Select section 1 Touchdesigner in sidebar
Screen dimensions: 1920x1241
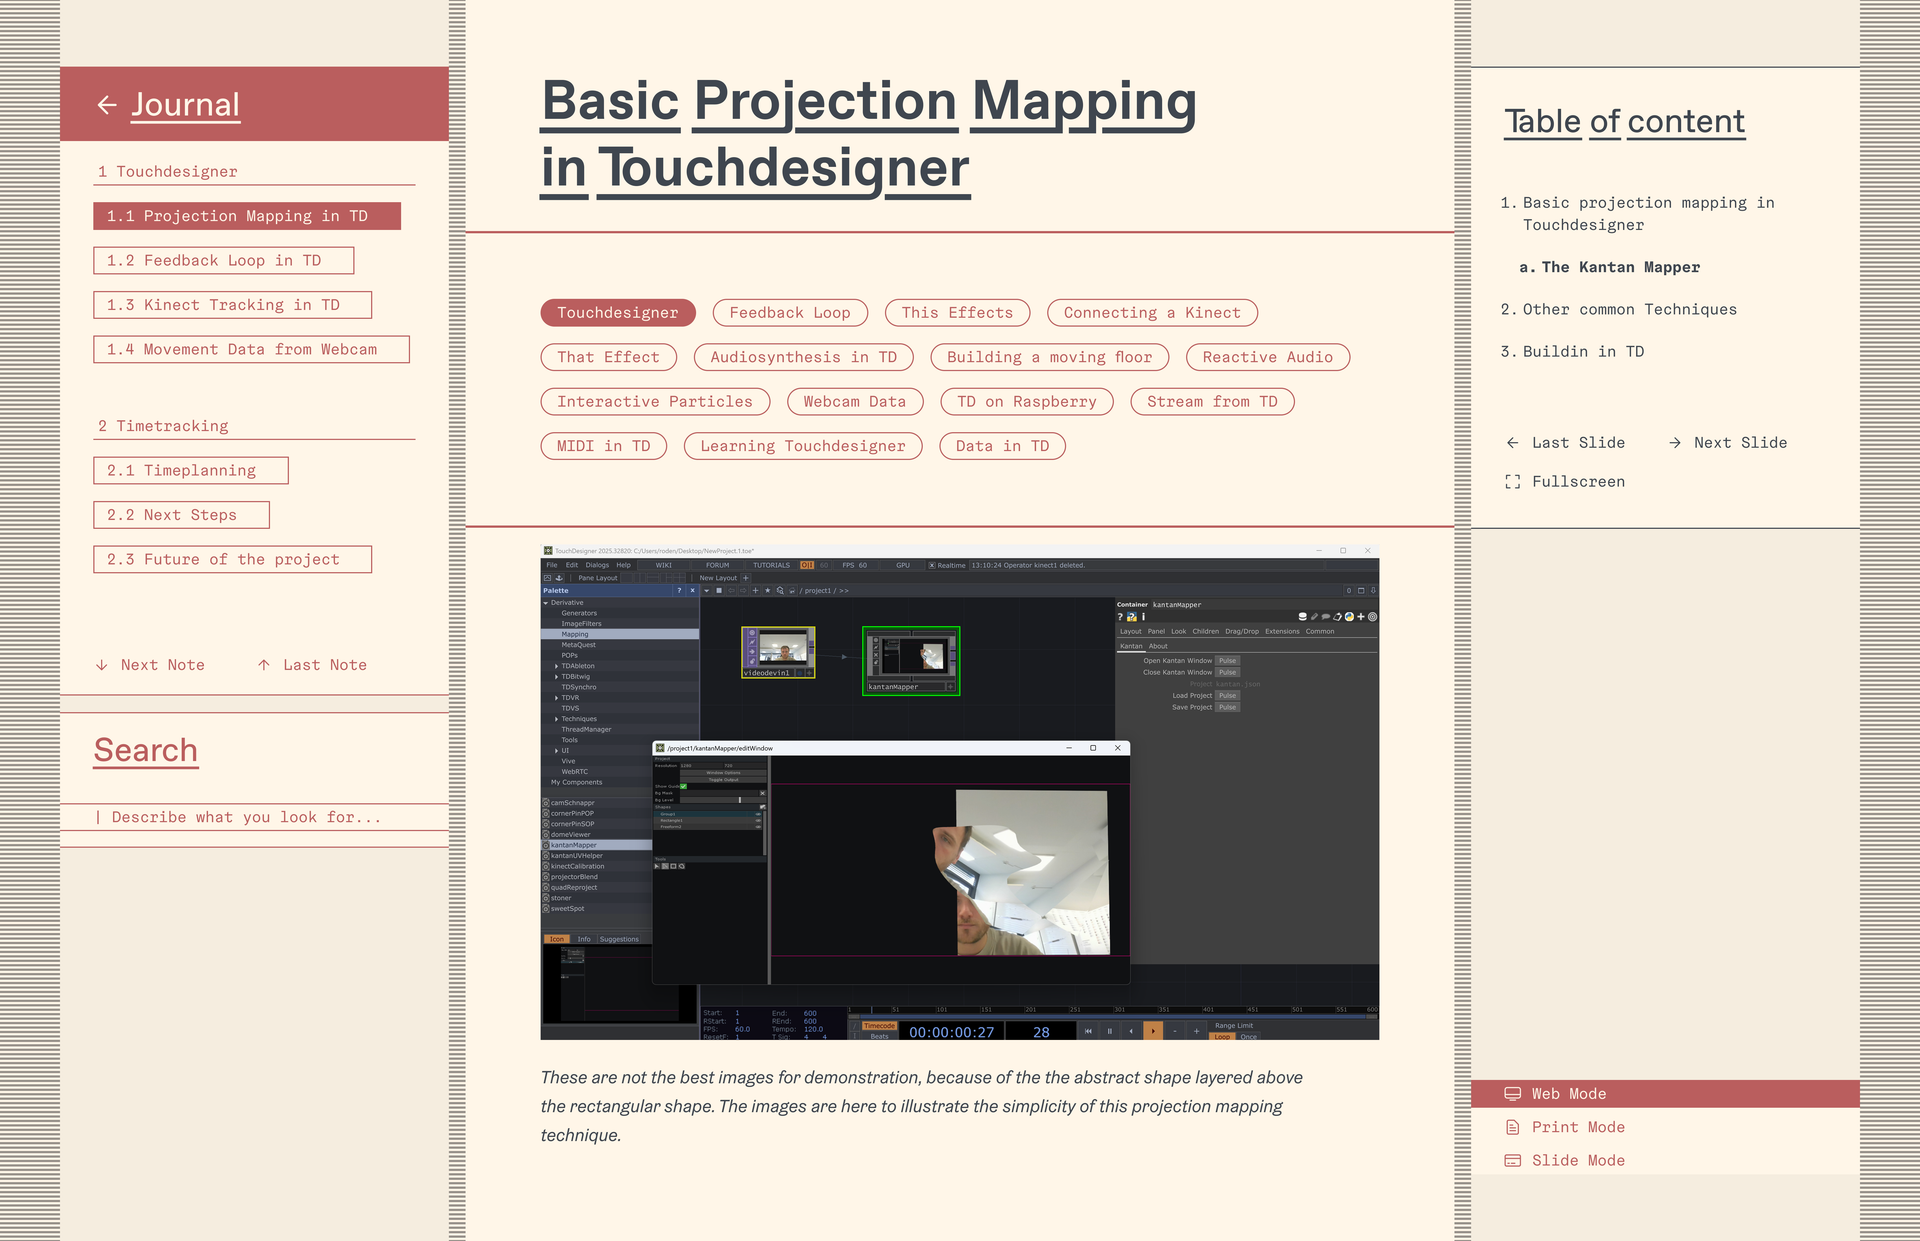[254, 172]
